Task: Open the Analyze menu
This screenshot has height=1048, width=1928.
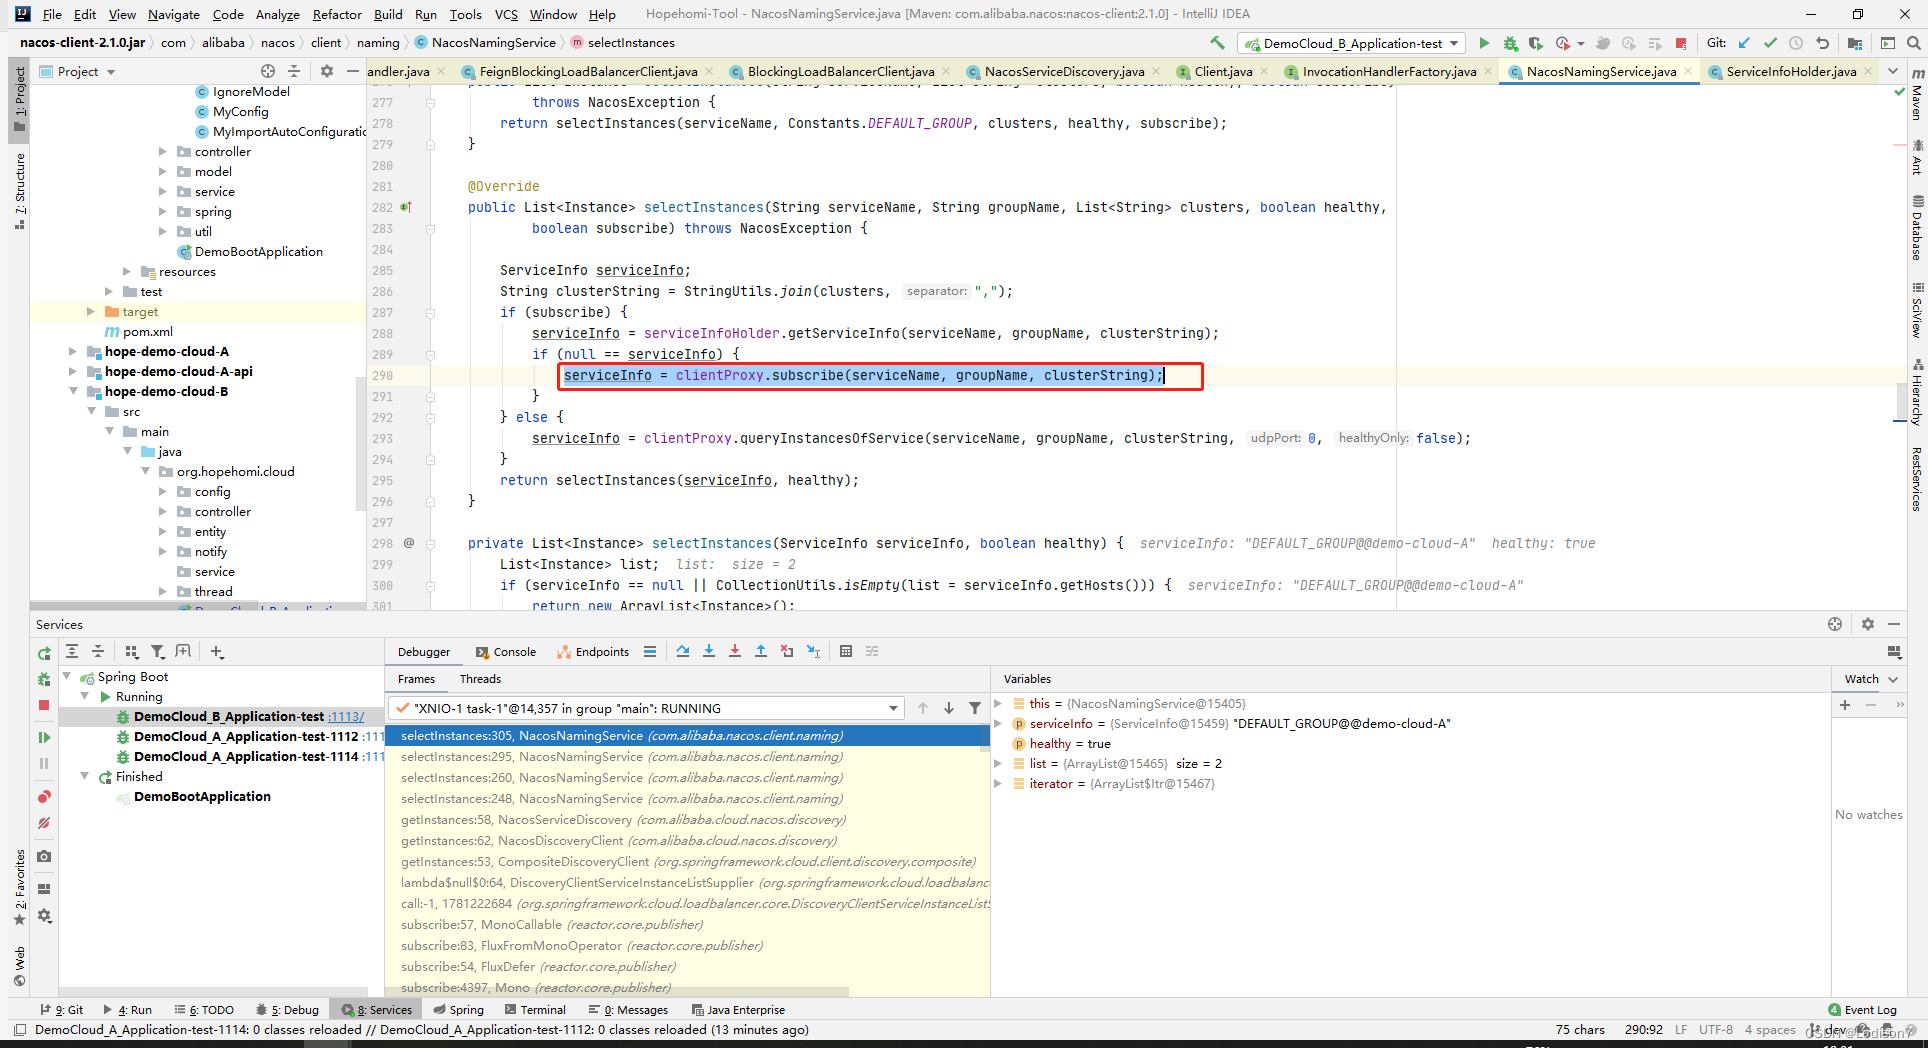Action: [x=277, y=14]
